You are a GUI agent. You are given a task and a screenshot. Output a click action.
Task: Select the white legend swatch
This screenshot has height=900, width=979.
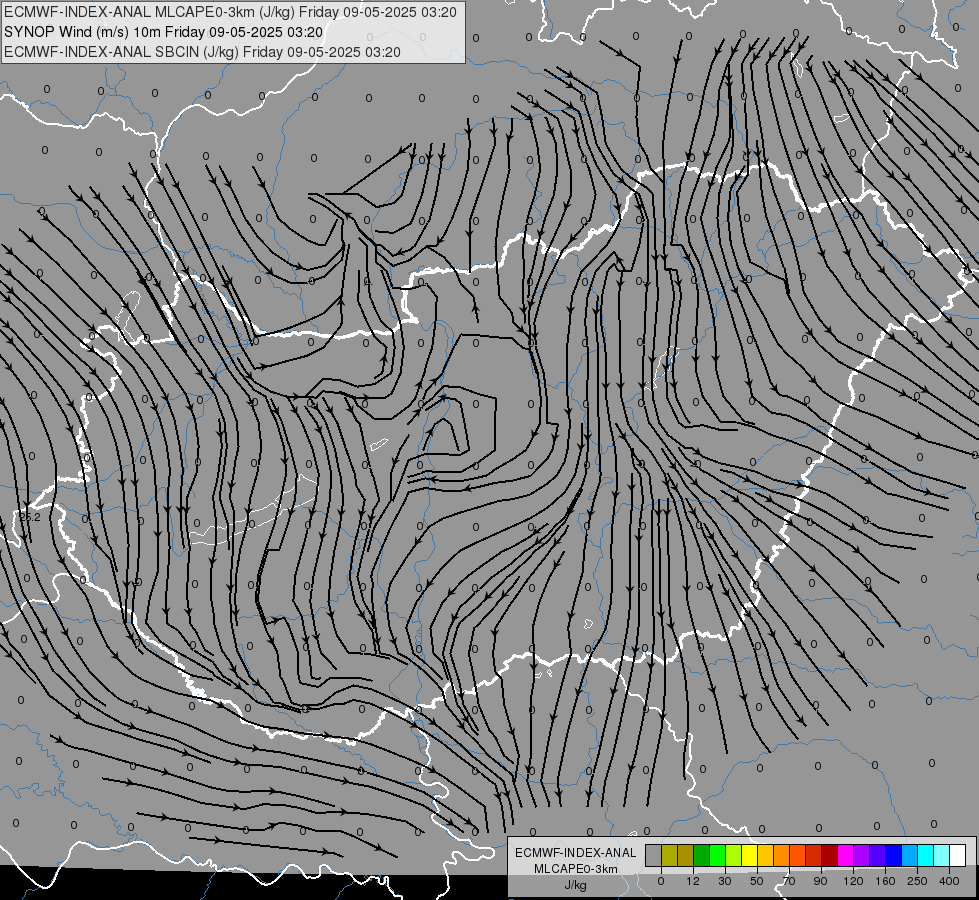[957, 855]
